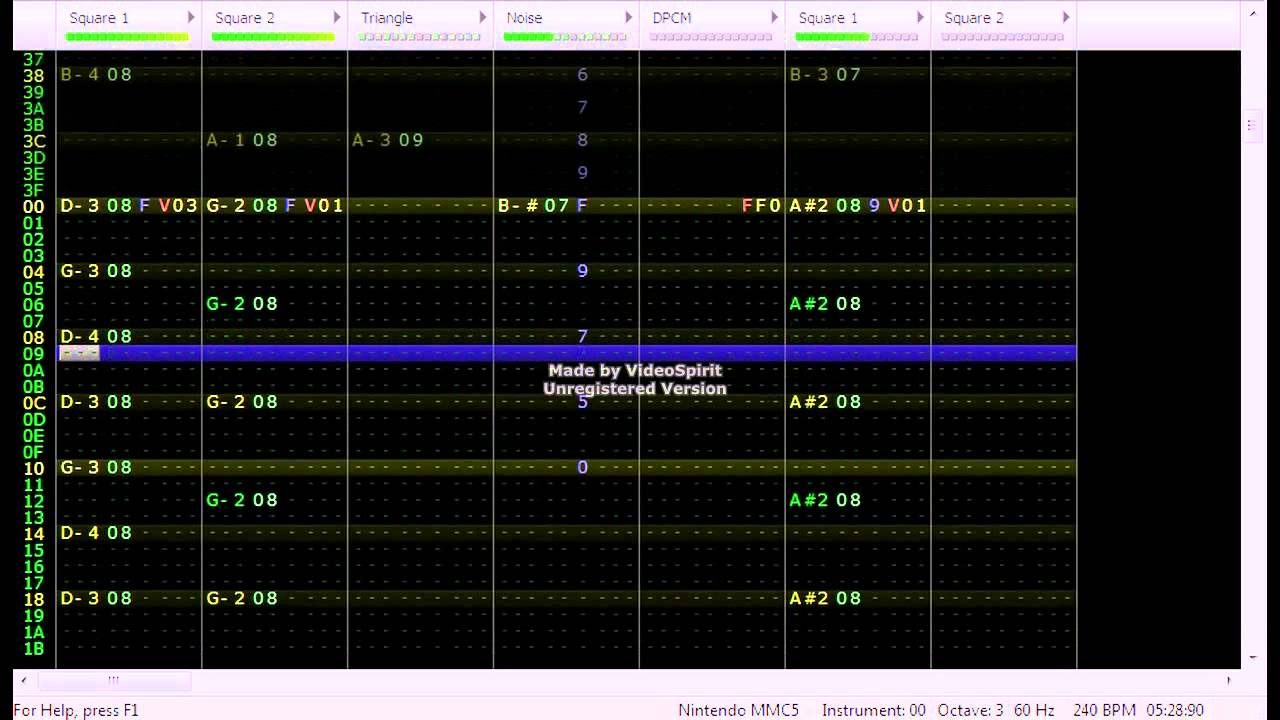1280x720 pixels.
Task: Select the D-4 08 note on row 08
Action: click(x=96, y=337)
